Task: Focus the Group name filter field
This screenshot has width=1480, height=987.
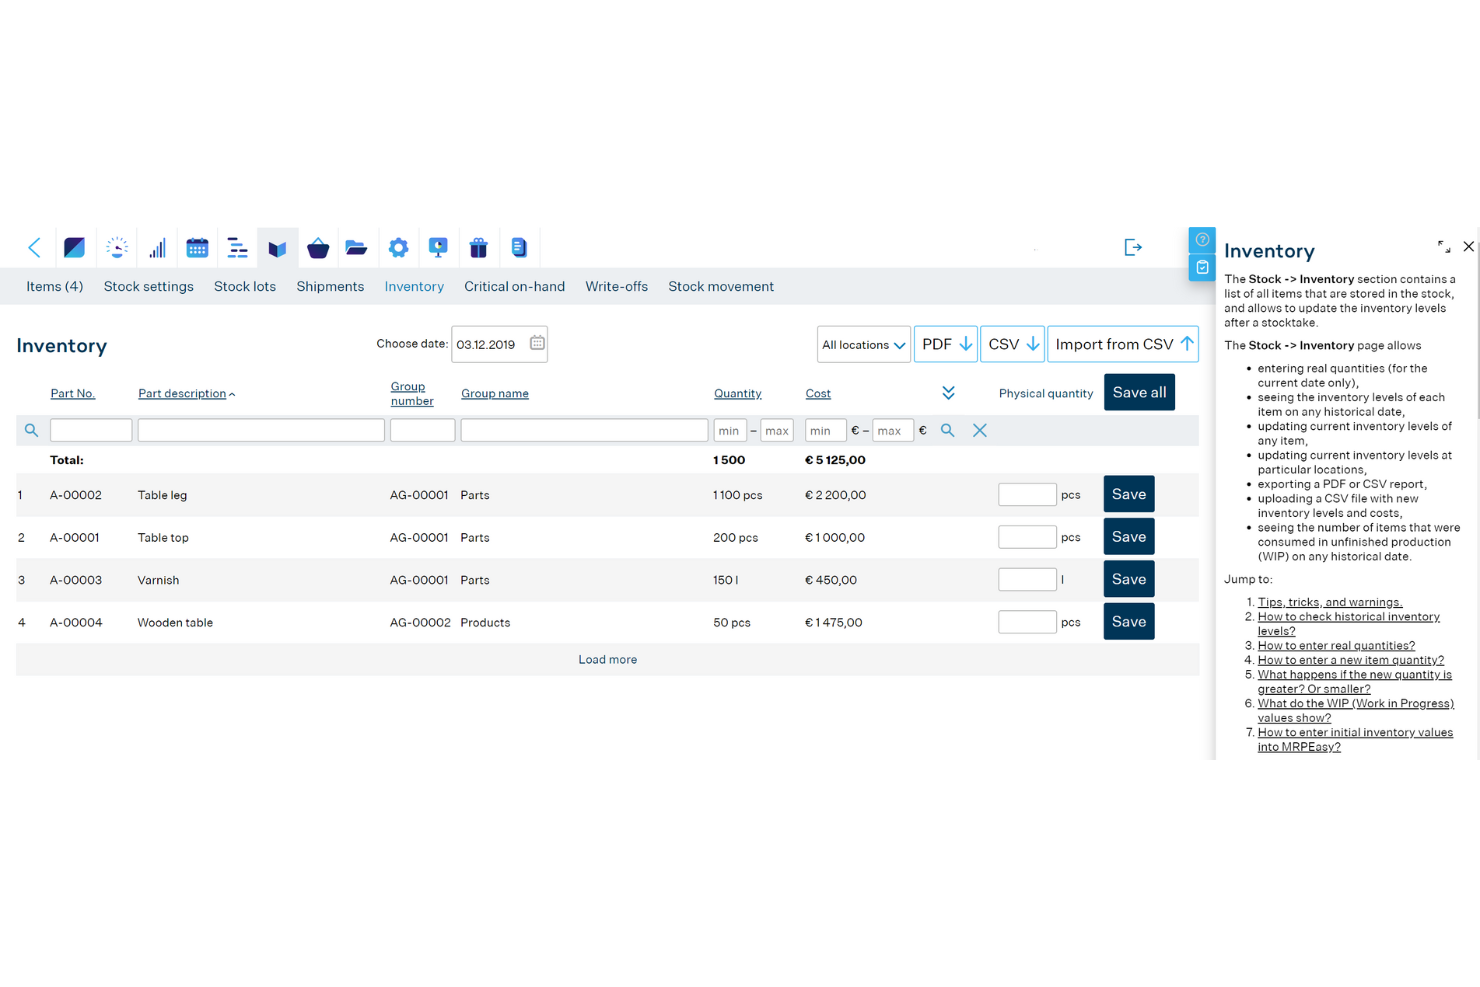Action: point(584,430)
